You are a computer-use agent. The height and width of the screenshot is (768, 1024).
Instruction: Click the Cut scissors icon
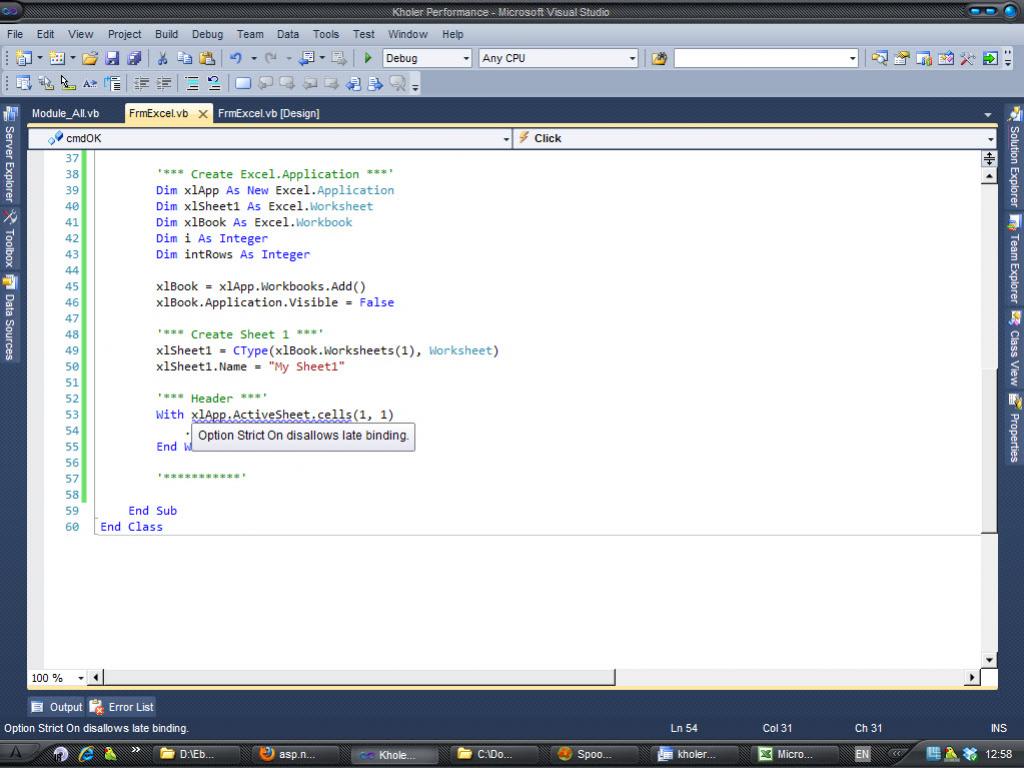click(x=163, y=58)
